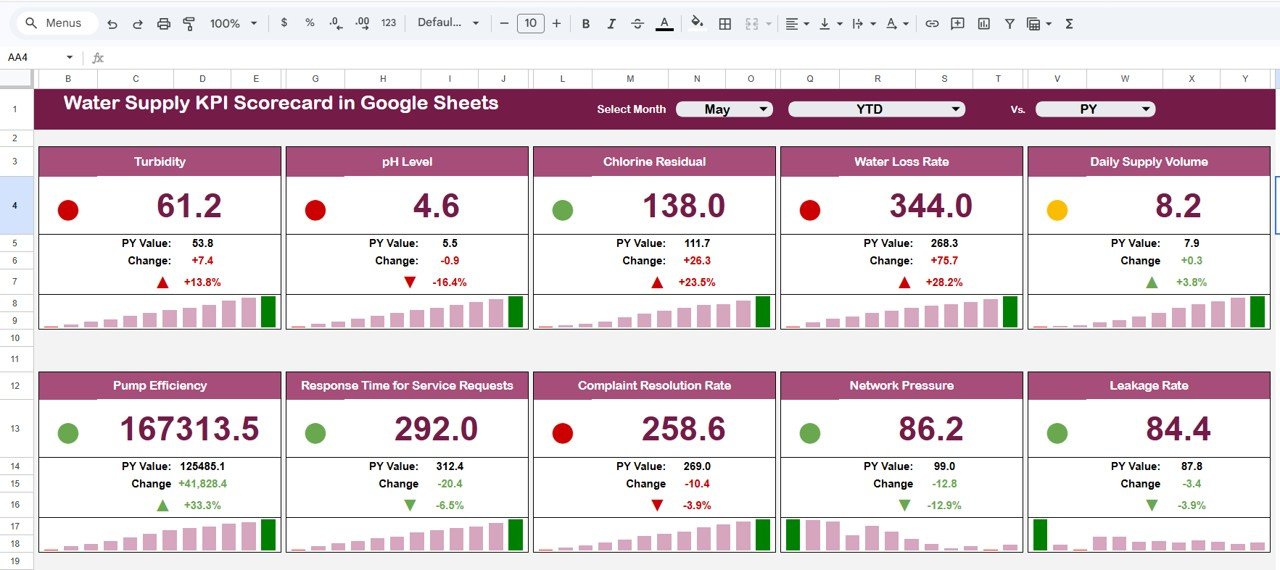1280x570 pixels.
Task: Click the Complaint Resolution Rate header
Action: [x=654, y=386]
